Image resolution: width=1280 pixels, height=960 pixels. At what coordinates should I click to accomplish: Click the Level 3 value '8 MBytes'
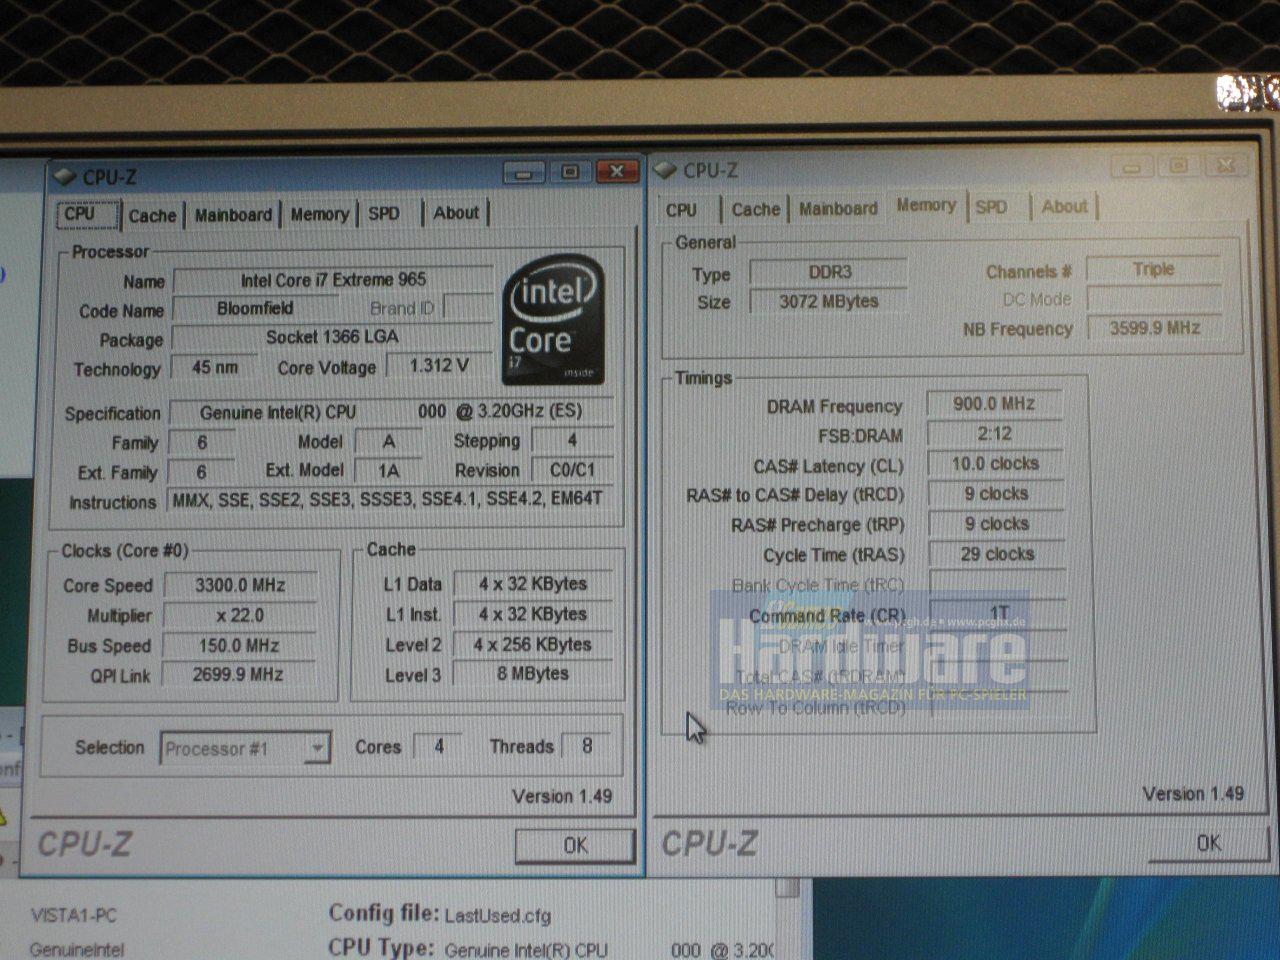tap(533, 674)
